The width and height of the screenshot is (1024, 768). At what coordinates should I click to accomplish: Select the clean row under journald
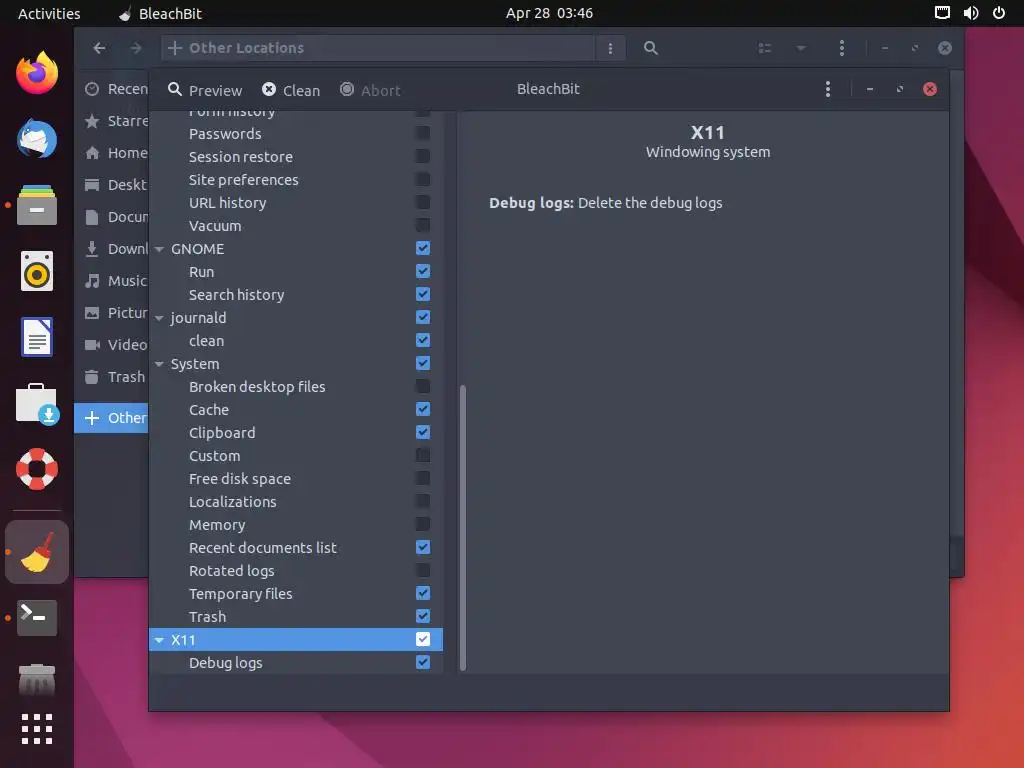(296, 340)
